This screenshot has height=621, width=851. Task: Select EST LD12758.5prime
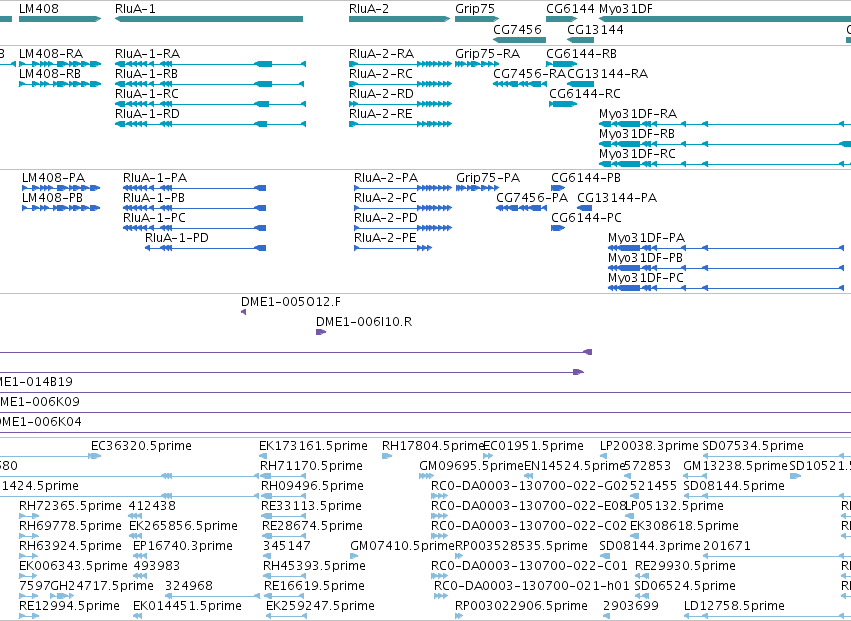[x=767, y=616]
